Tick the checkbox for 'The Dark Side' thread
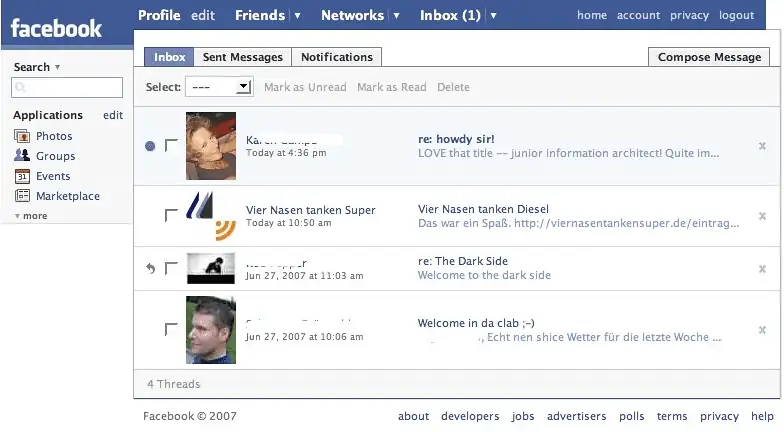The image size is (784, 432). point(171,268)
